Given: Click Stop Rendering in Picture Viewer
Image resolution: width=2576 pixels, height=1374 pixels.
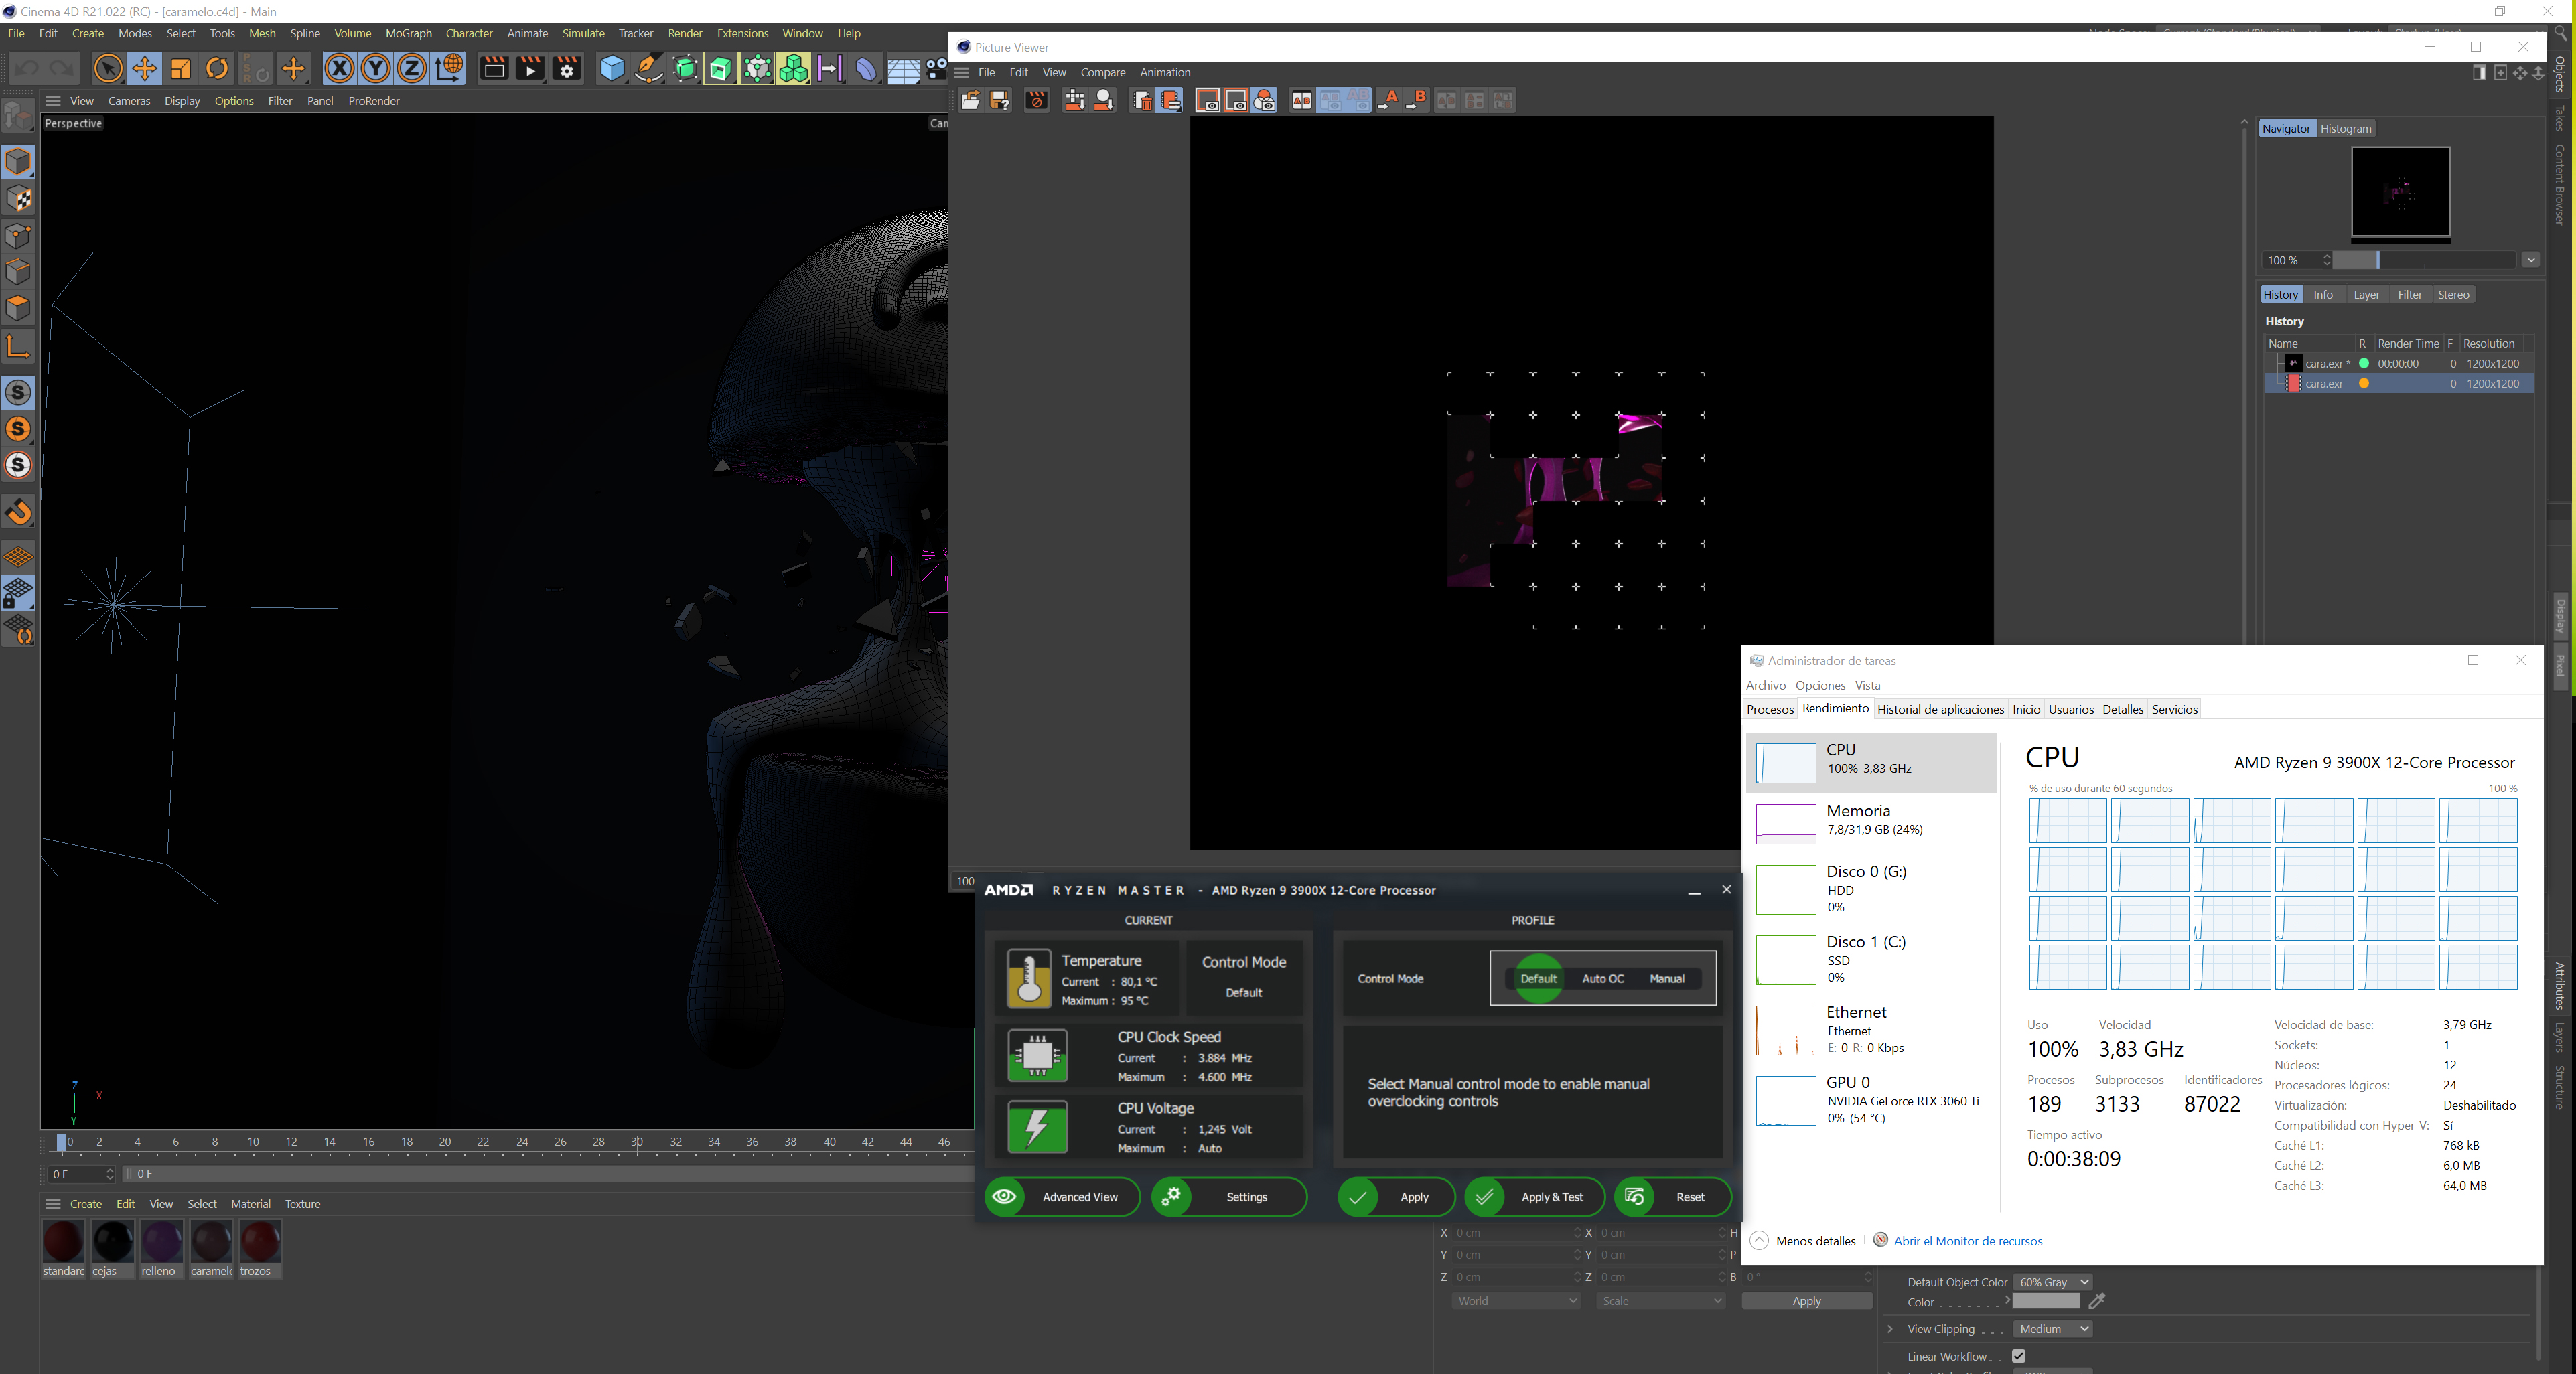Looking at the screenshot, I should click(x=1037, y=101).
